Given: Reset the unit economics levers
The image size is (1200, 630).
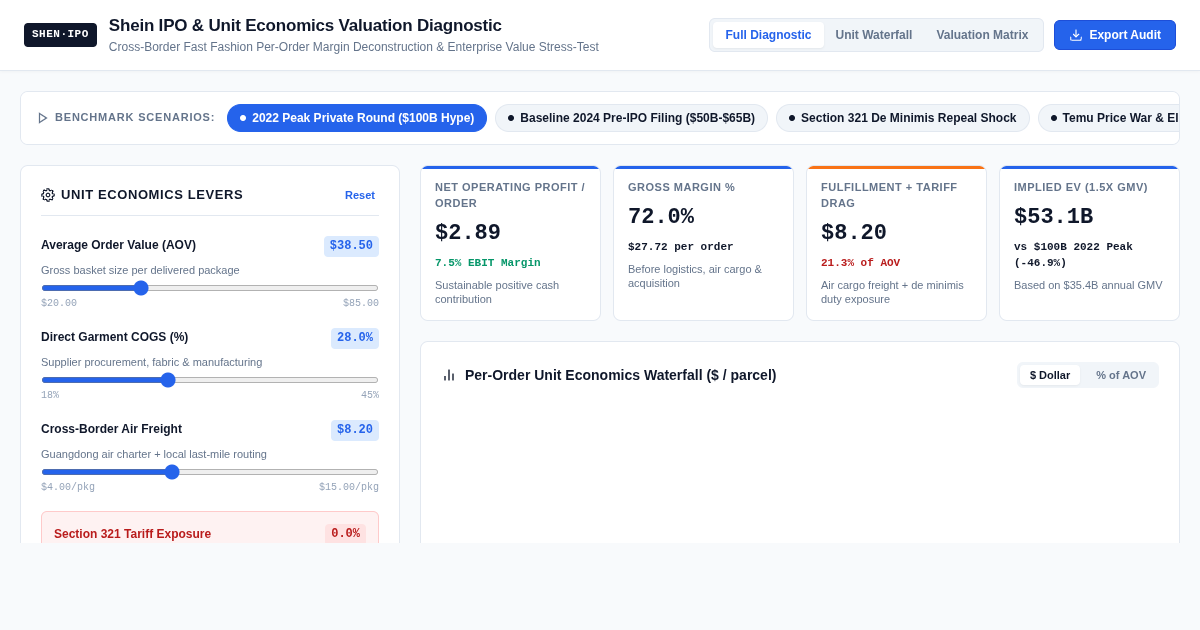Looking at the screenshot, I should [360, 195].
